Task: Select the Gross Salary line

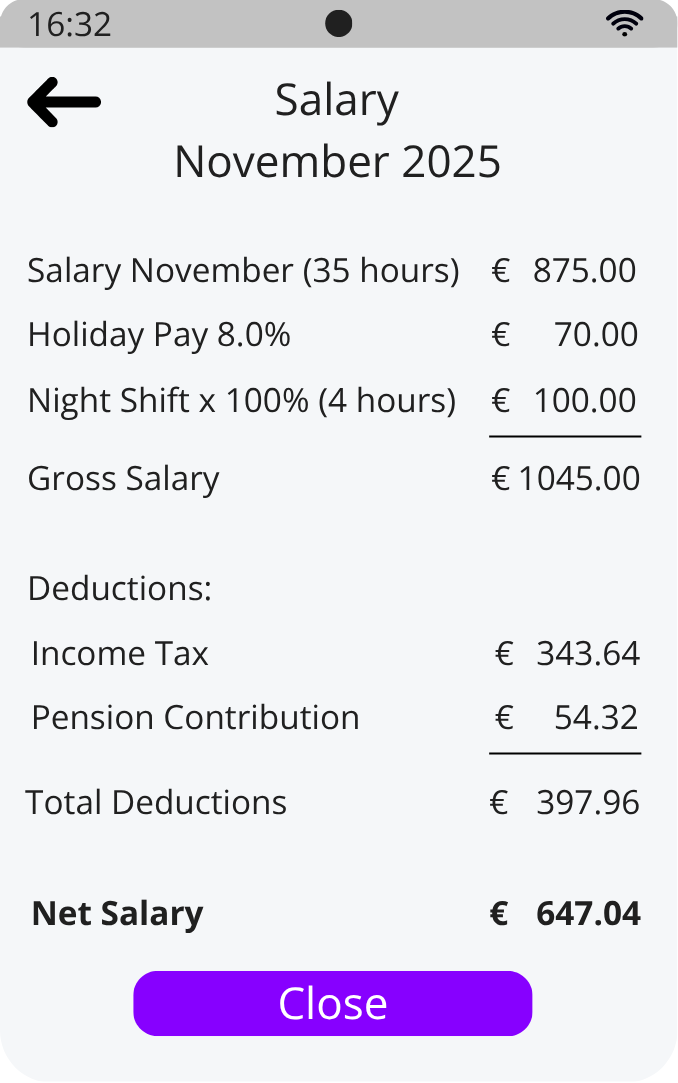Action: (123, 478)
